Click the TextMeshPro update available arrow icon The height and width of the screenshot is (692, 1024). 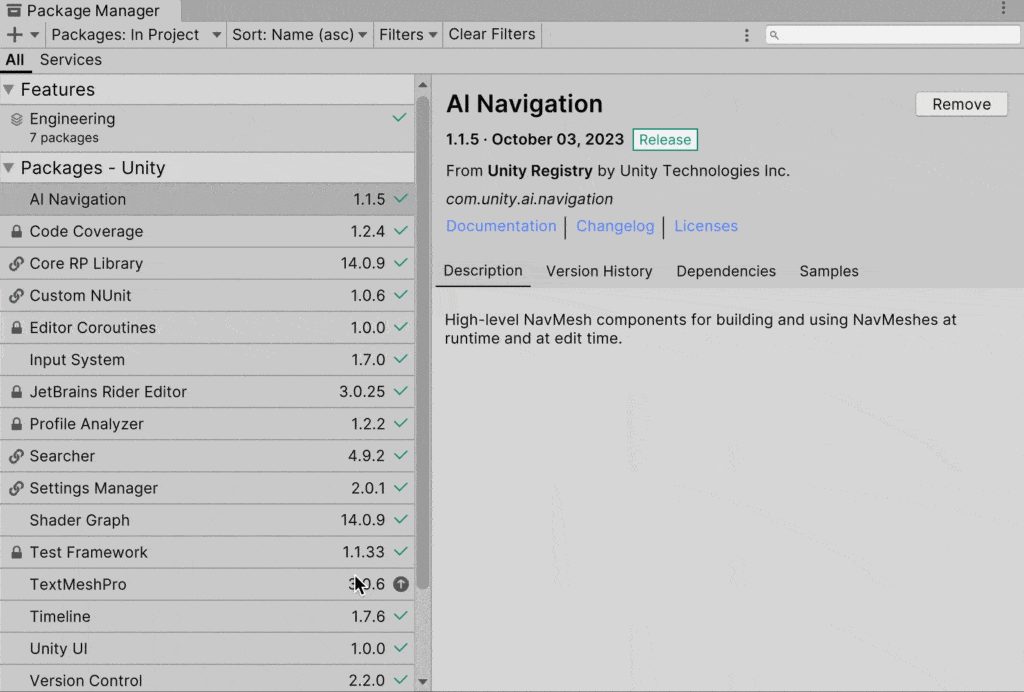[x=401, y=584]
